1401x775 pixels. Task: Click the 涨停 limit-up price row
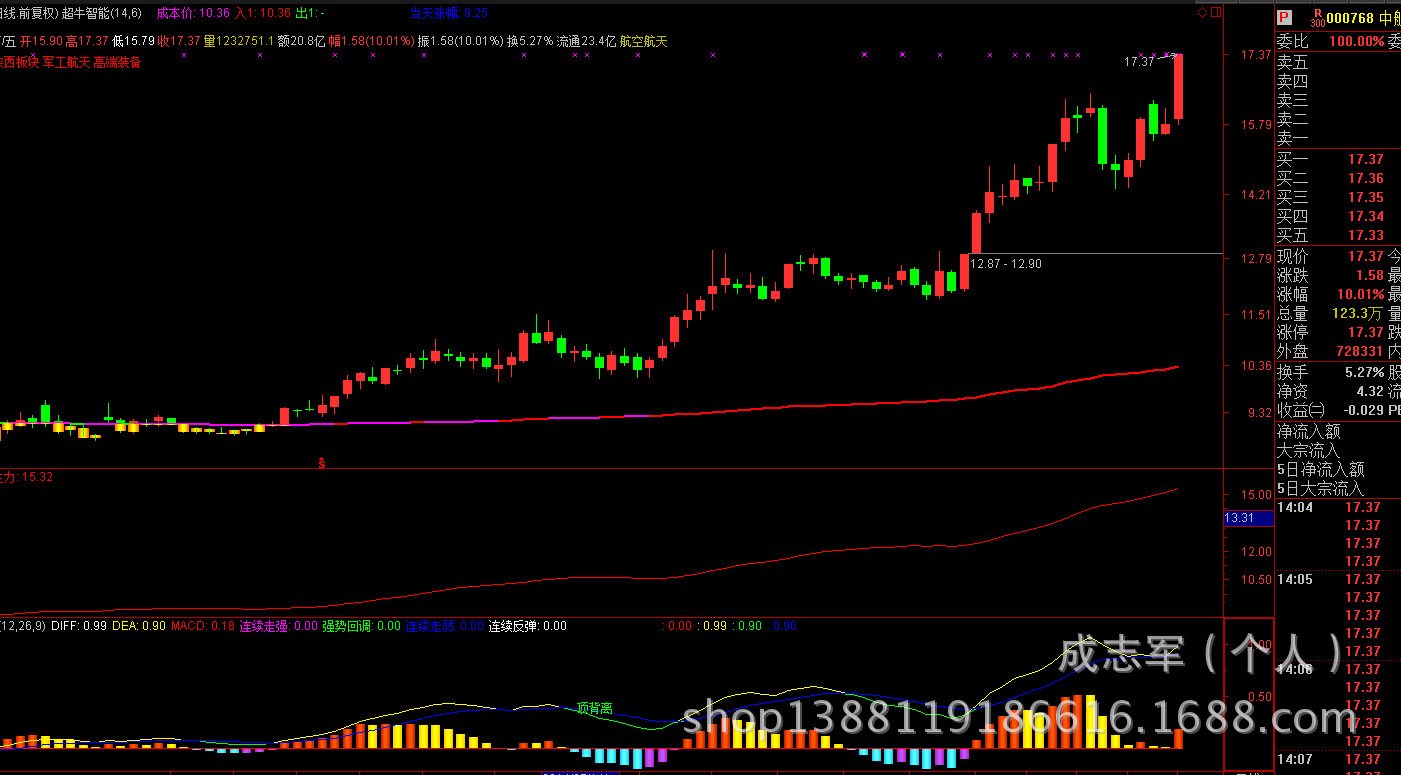[1331, 332]
